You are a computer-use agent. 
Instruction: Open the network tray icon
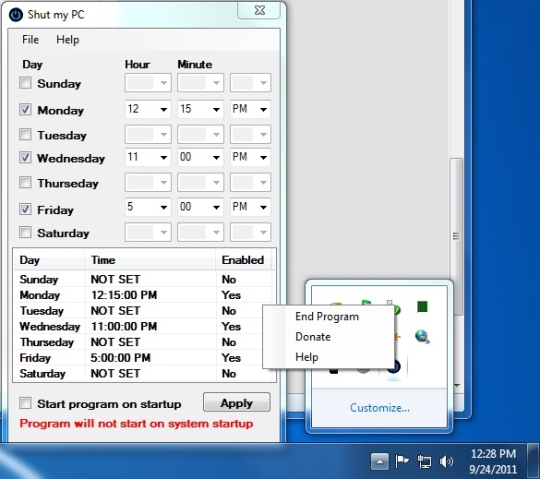pos(424,461)
